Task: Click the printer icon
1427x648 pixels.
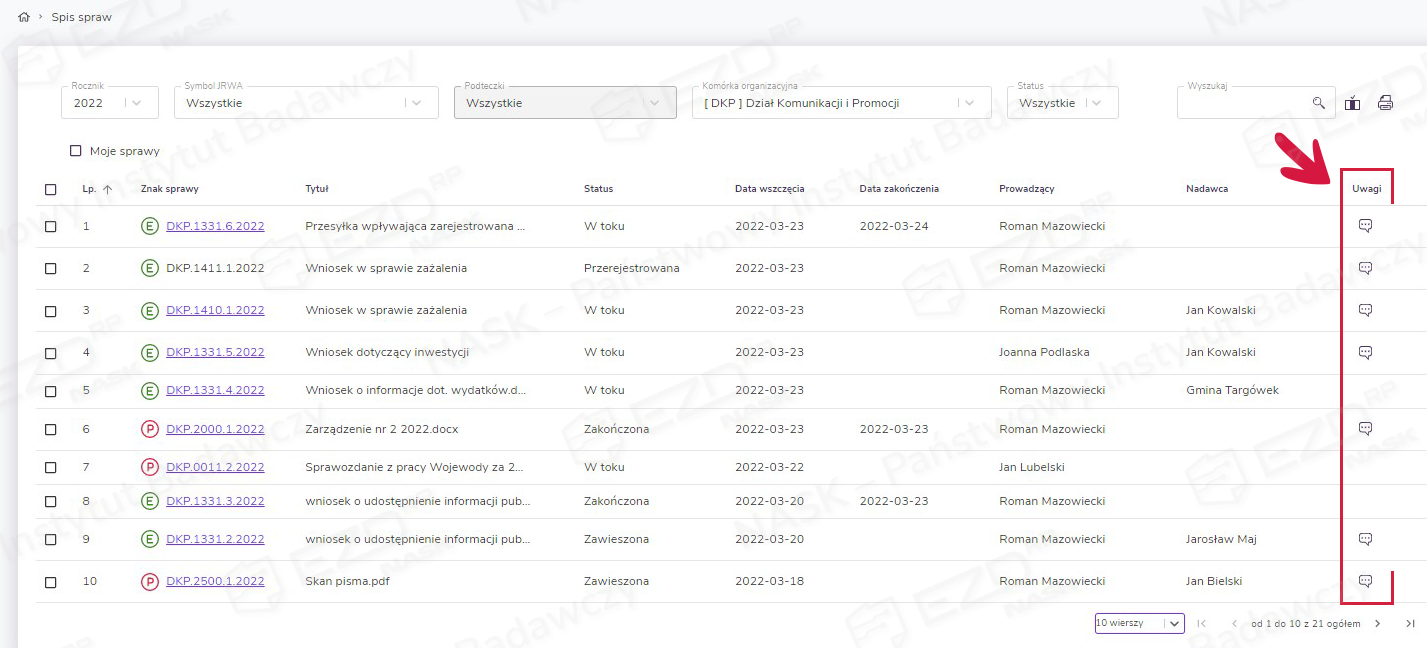Action: click(x=1385, y=102)
